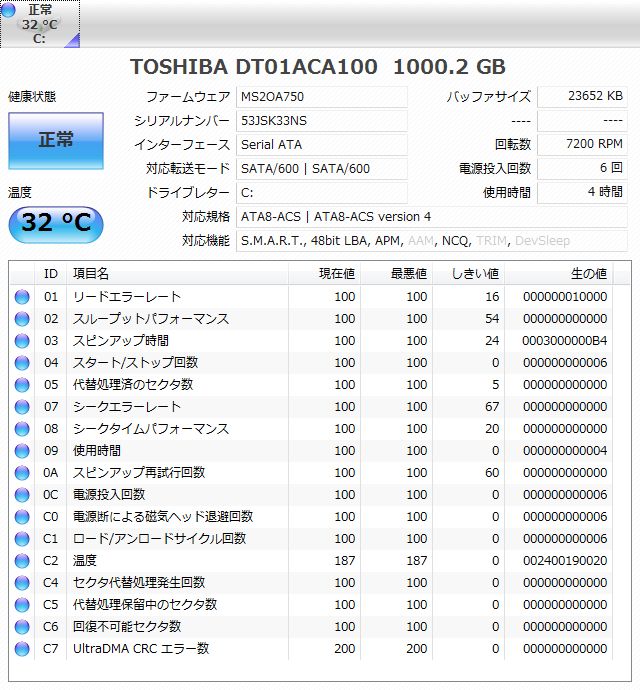Click status icon of row 04 スタート/ストップ回数
Viewport: 640px width, 690px height.
[x=22, y=363]
